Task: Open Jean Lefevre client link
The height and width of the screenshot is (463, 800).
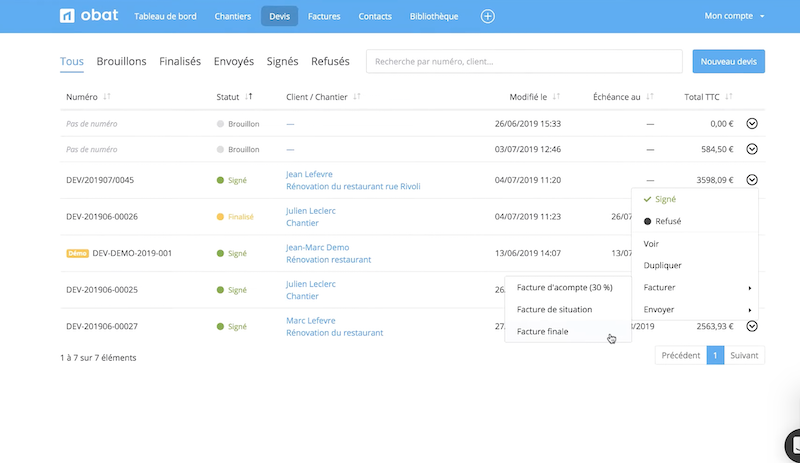Action: (x=309, y=174)
